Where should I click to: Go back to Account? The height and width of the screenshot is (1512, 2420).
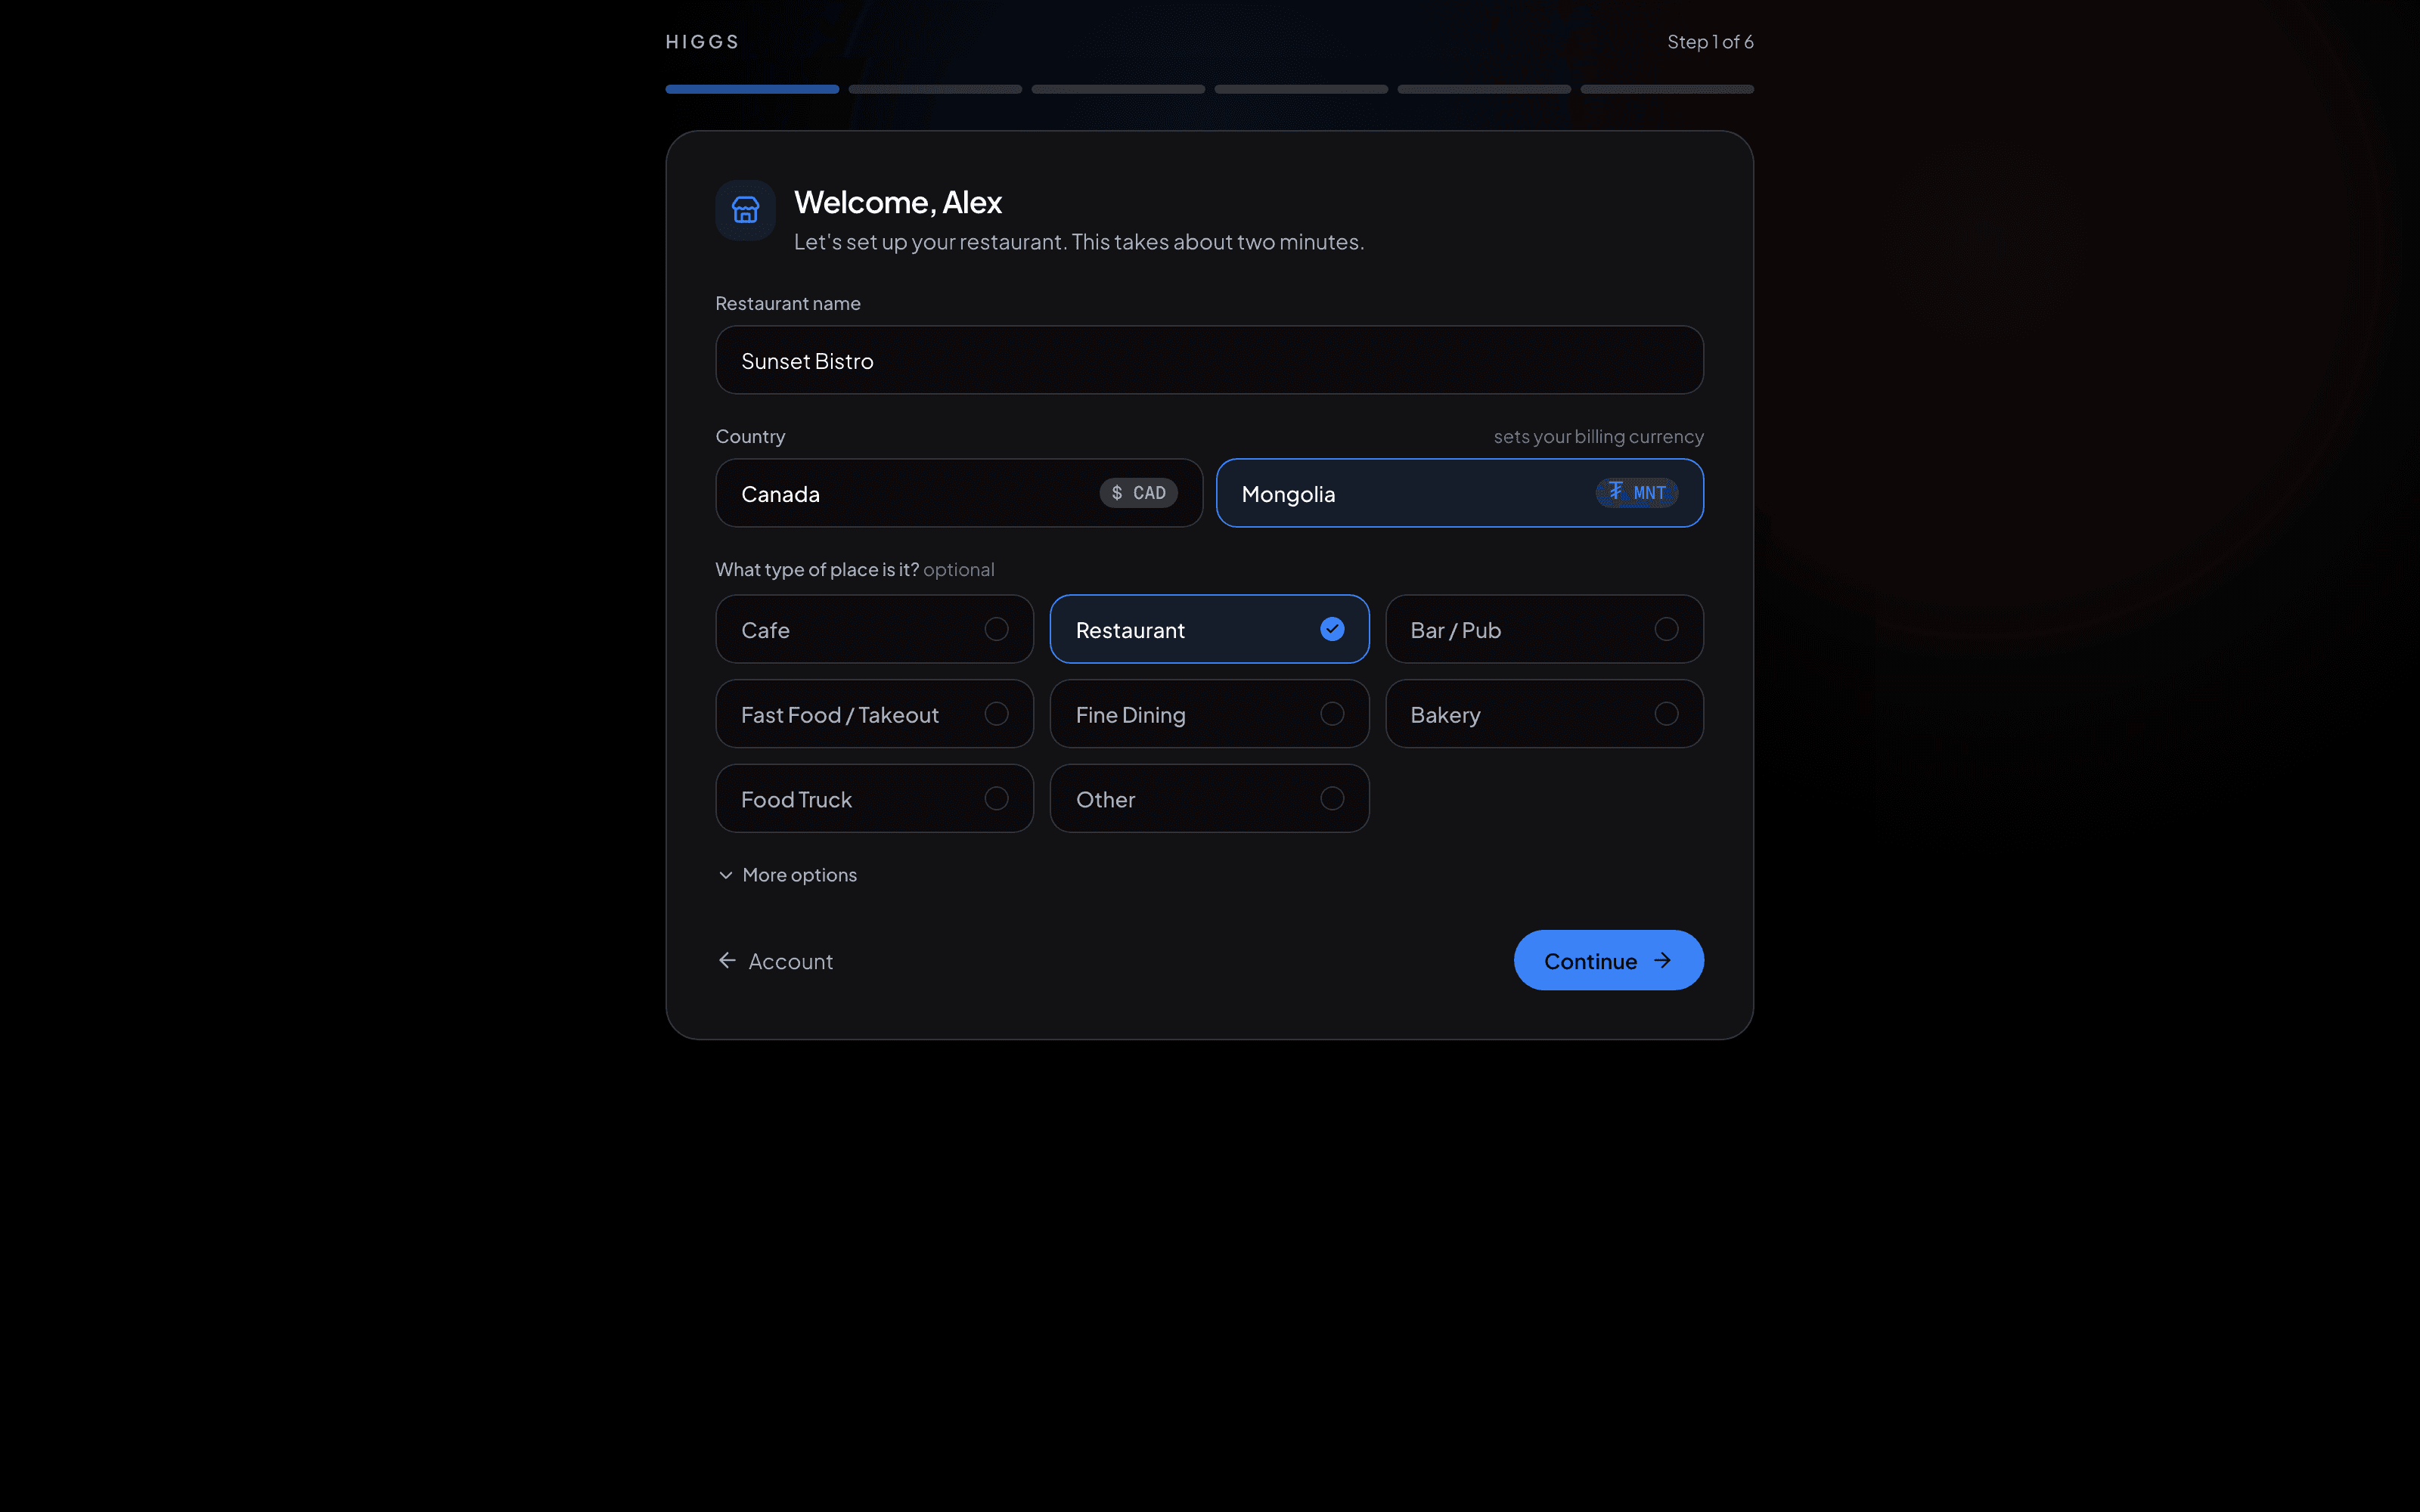pos(775,961)
